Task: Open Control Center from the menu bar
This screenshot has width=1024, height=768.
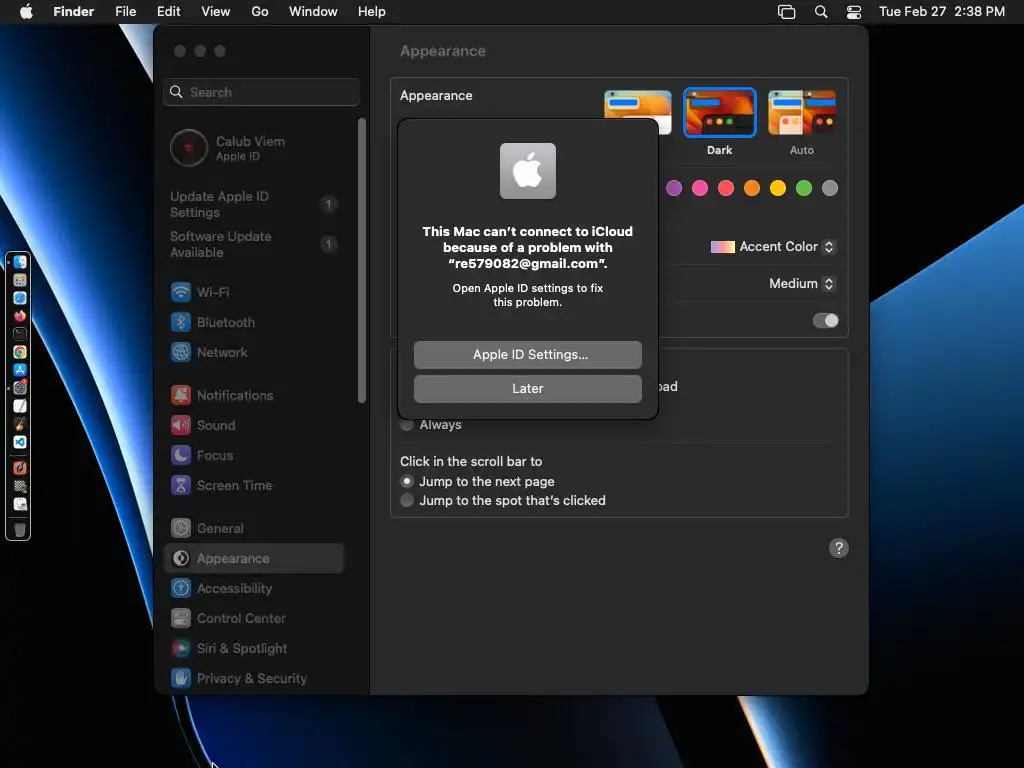Action: click(x=854, y=12)
